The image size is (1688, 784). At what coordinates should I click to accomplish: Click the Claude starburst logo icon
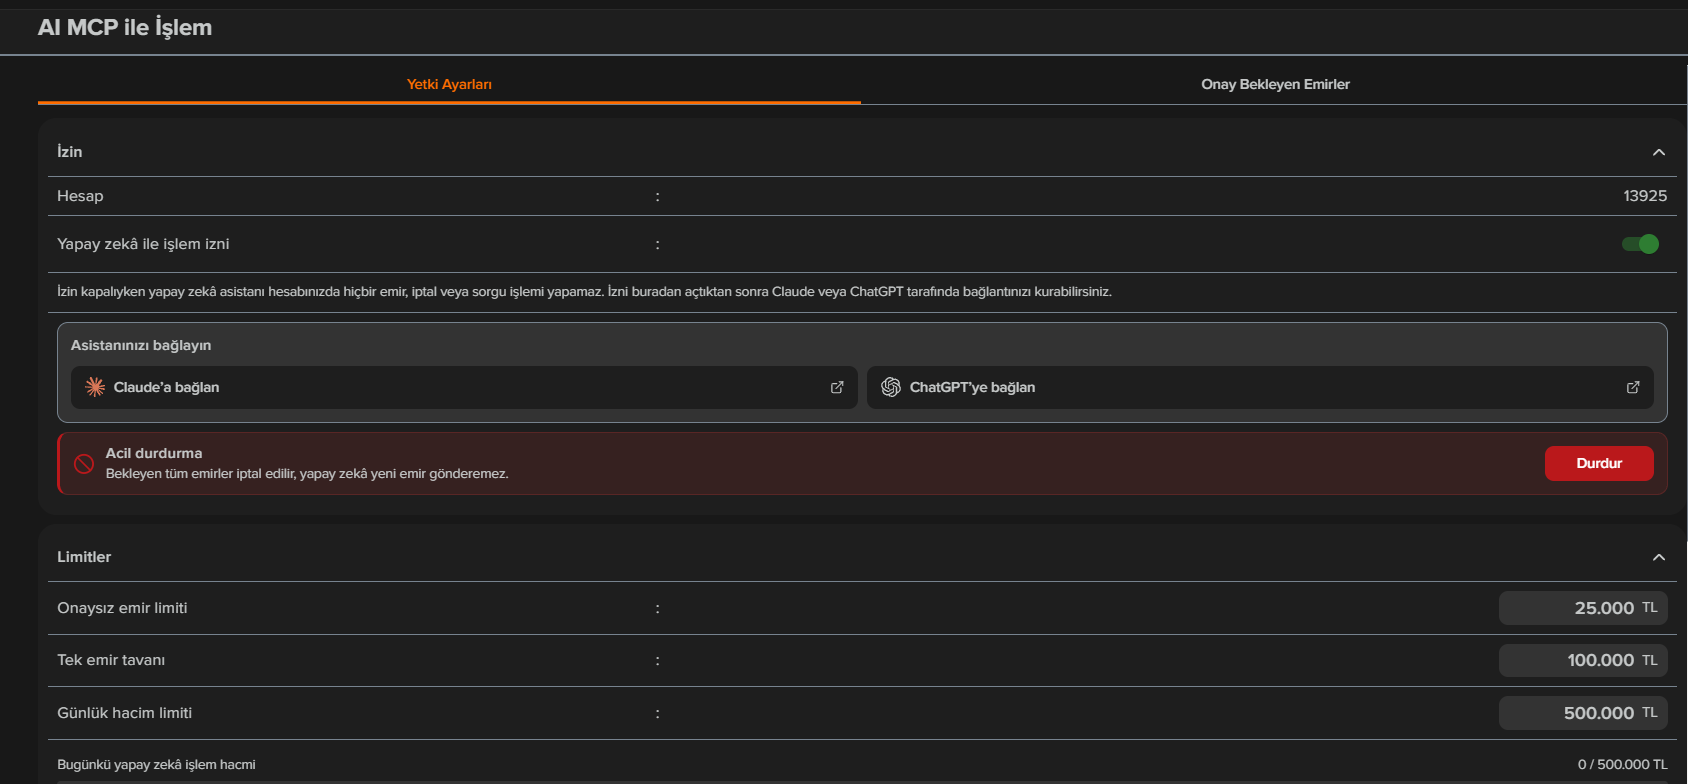95,387
